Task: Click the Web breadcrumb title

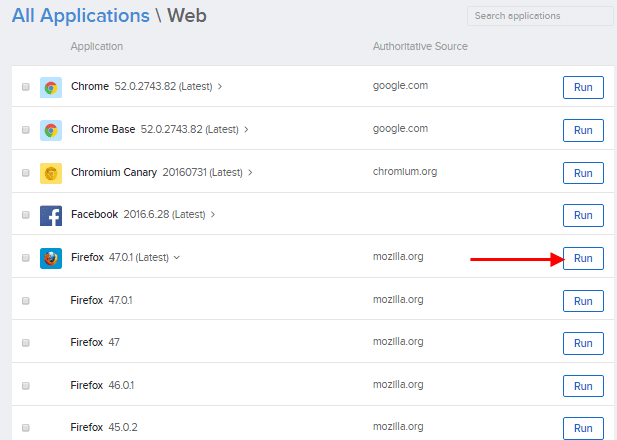Action: coord(187,16)
